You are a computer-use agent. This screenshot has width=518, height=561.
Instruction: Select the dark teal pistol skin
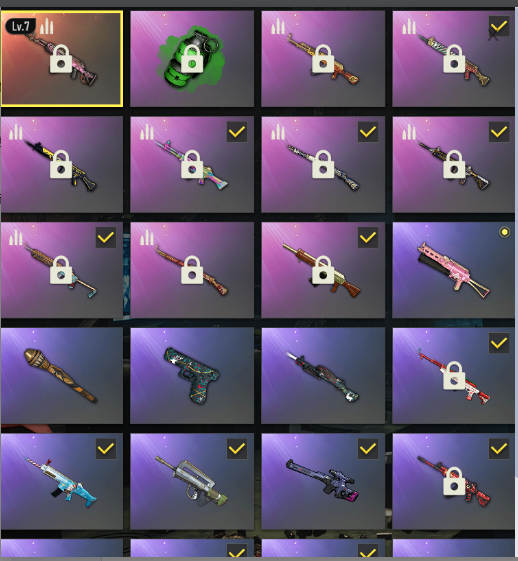(192, 376)
